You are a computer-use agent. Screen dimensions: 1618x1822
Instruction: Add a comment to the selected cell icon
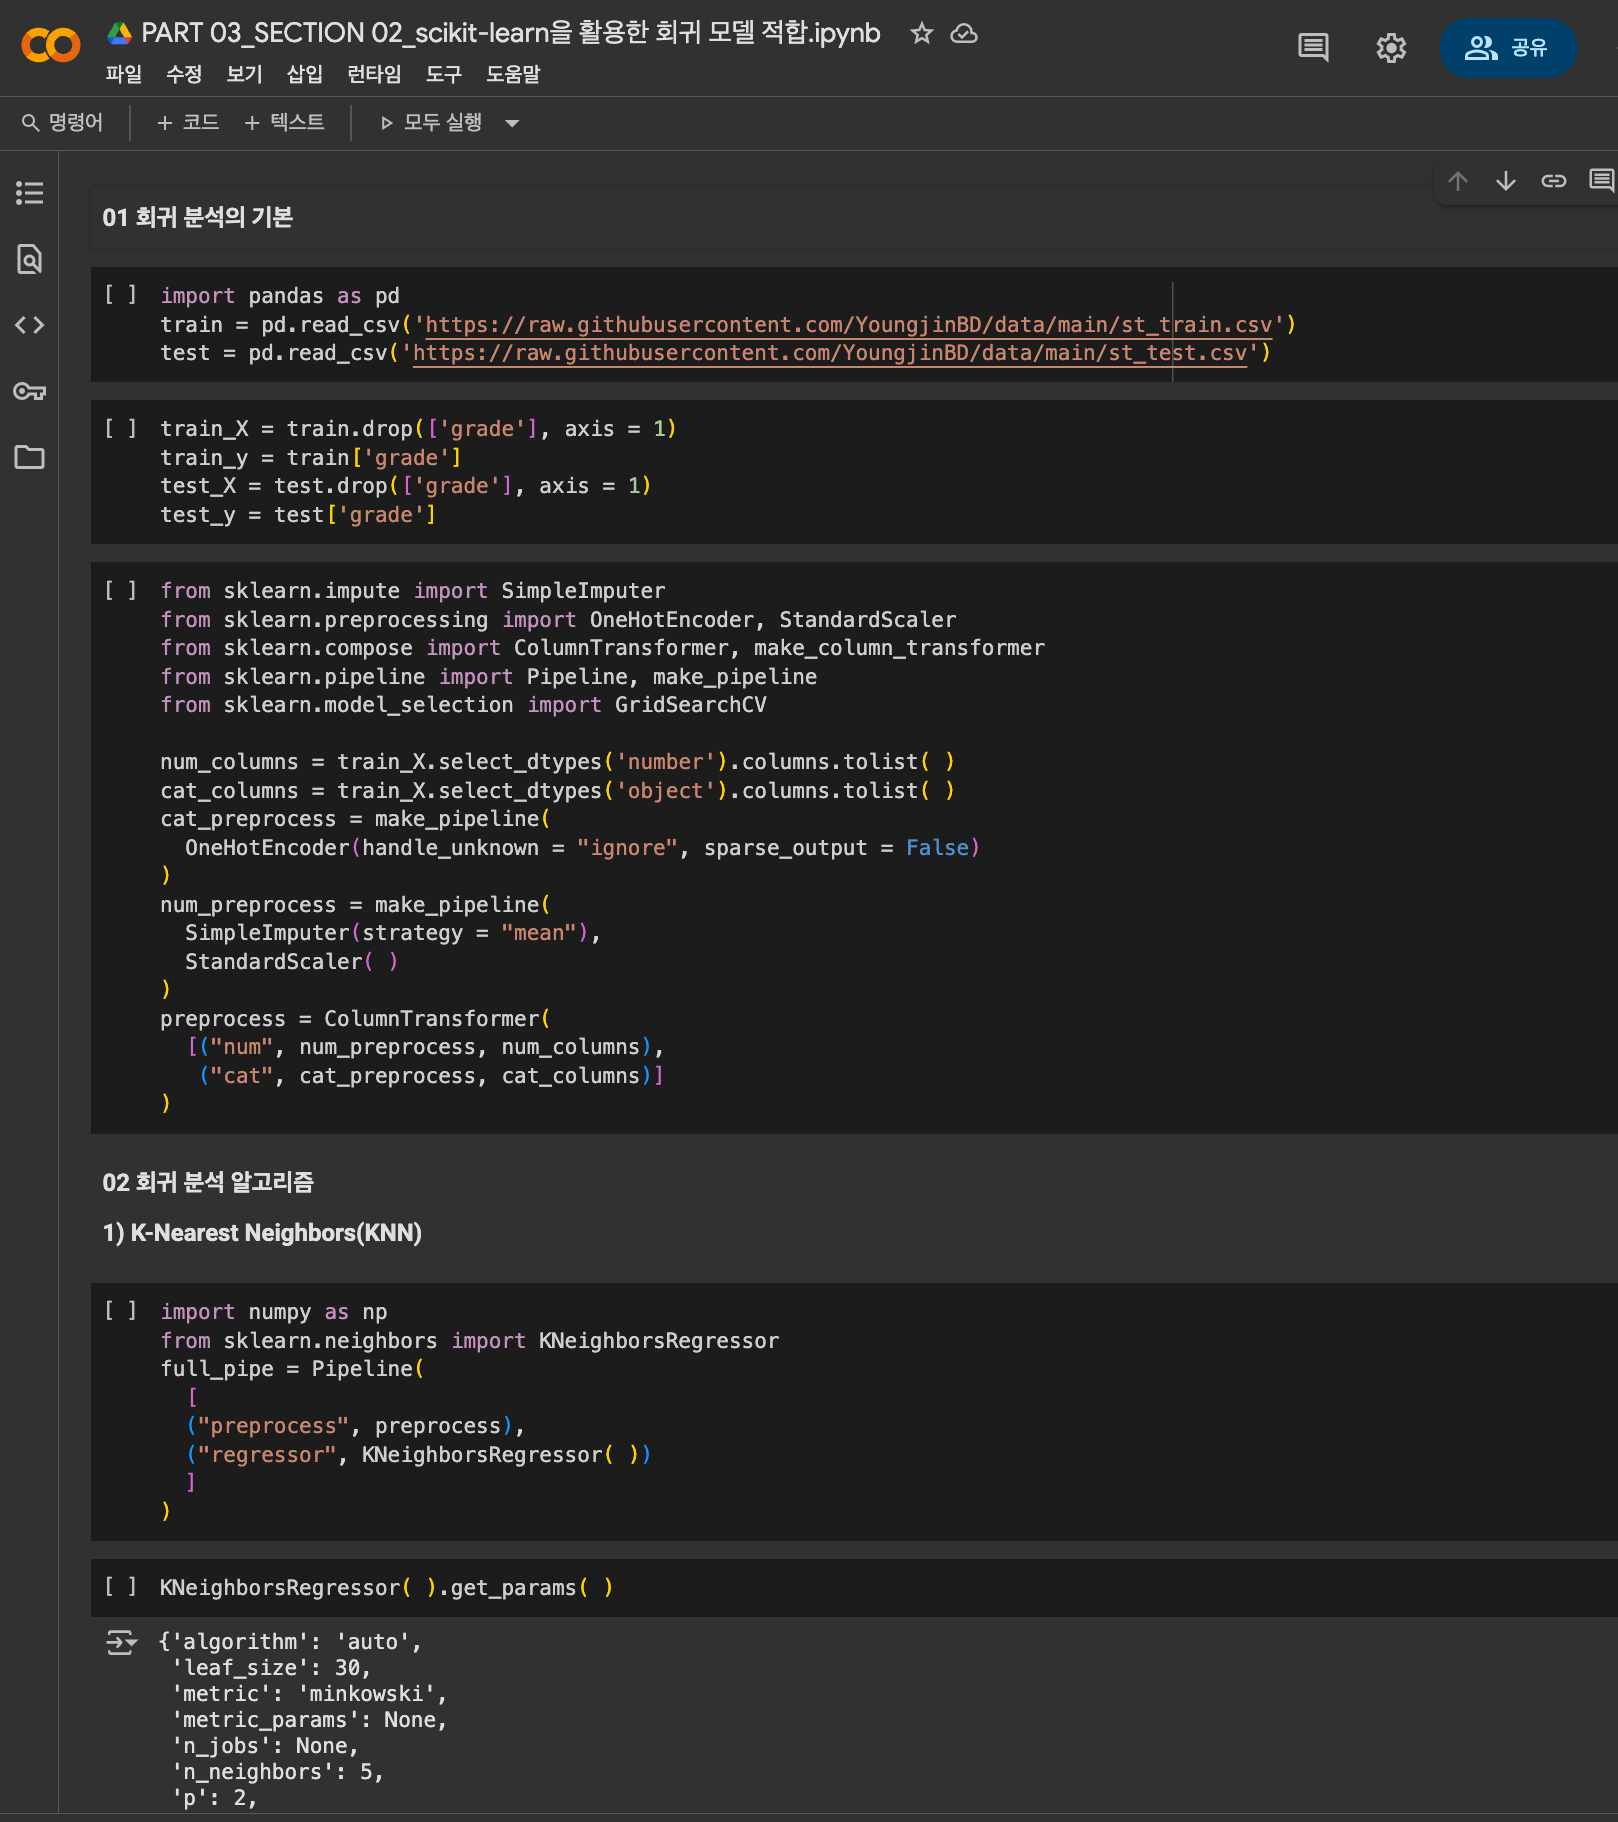pos(1601,181)
